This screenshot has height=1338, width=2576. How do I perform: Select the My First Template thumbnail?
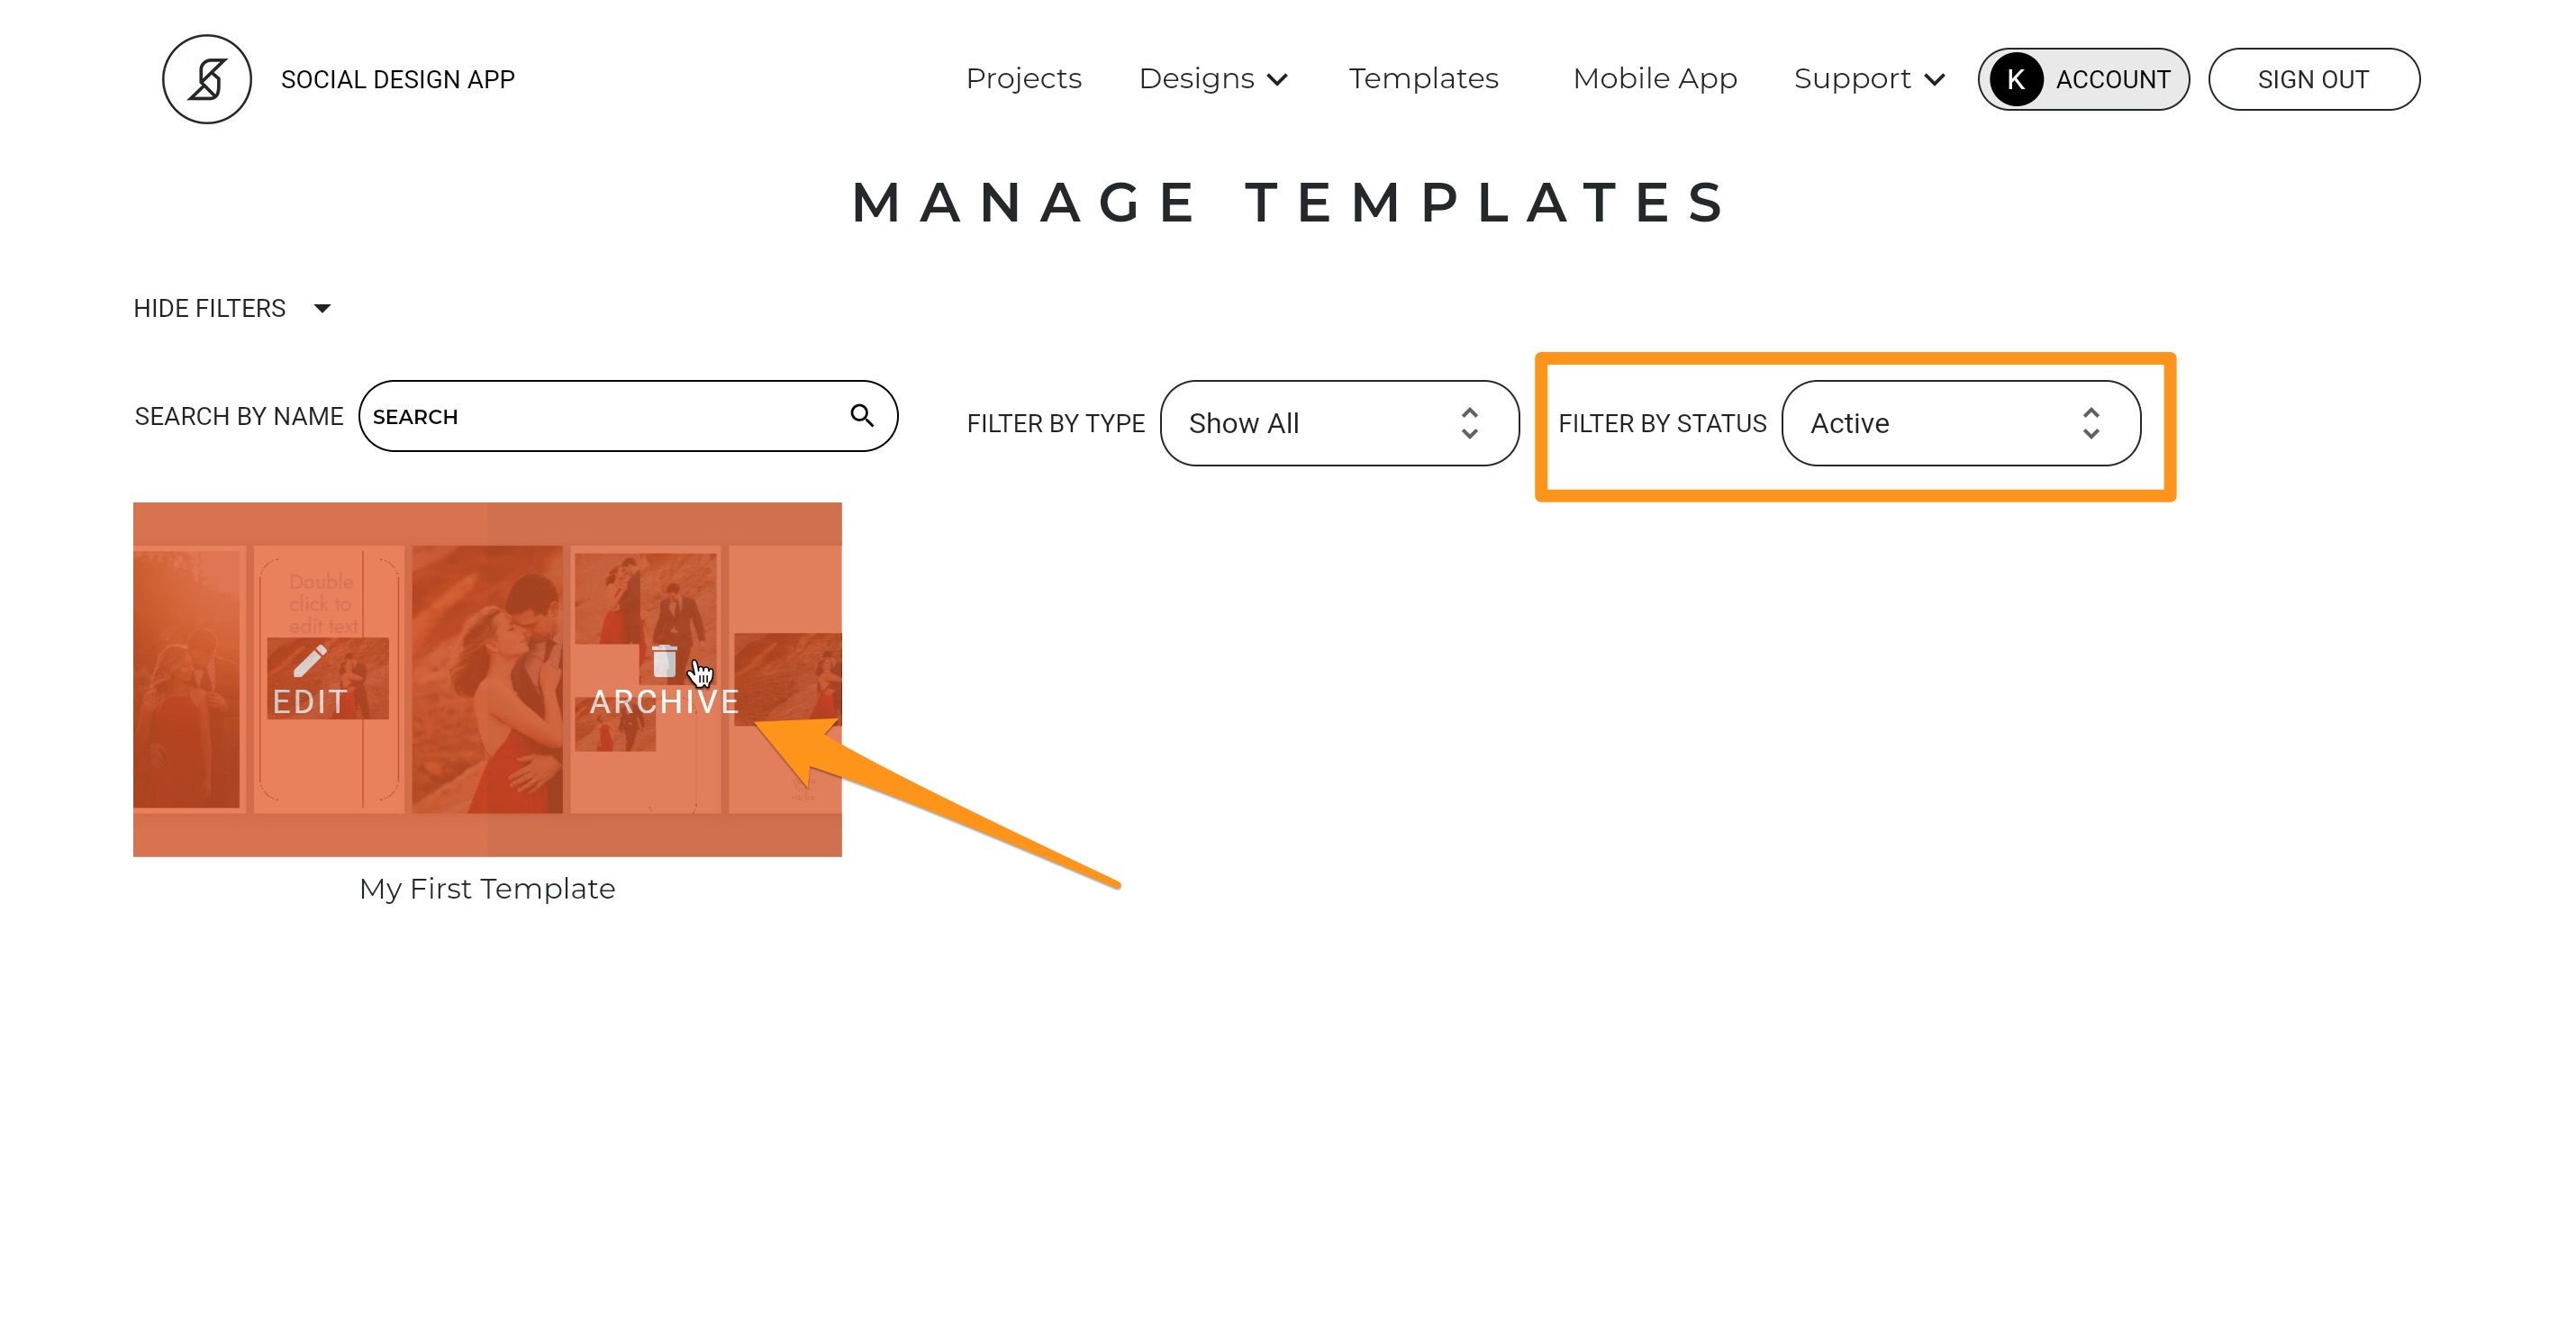coord(487,679)
